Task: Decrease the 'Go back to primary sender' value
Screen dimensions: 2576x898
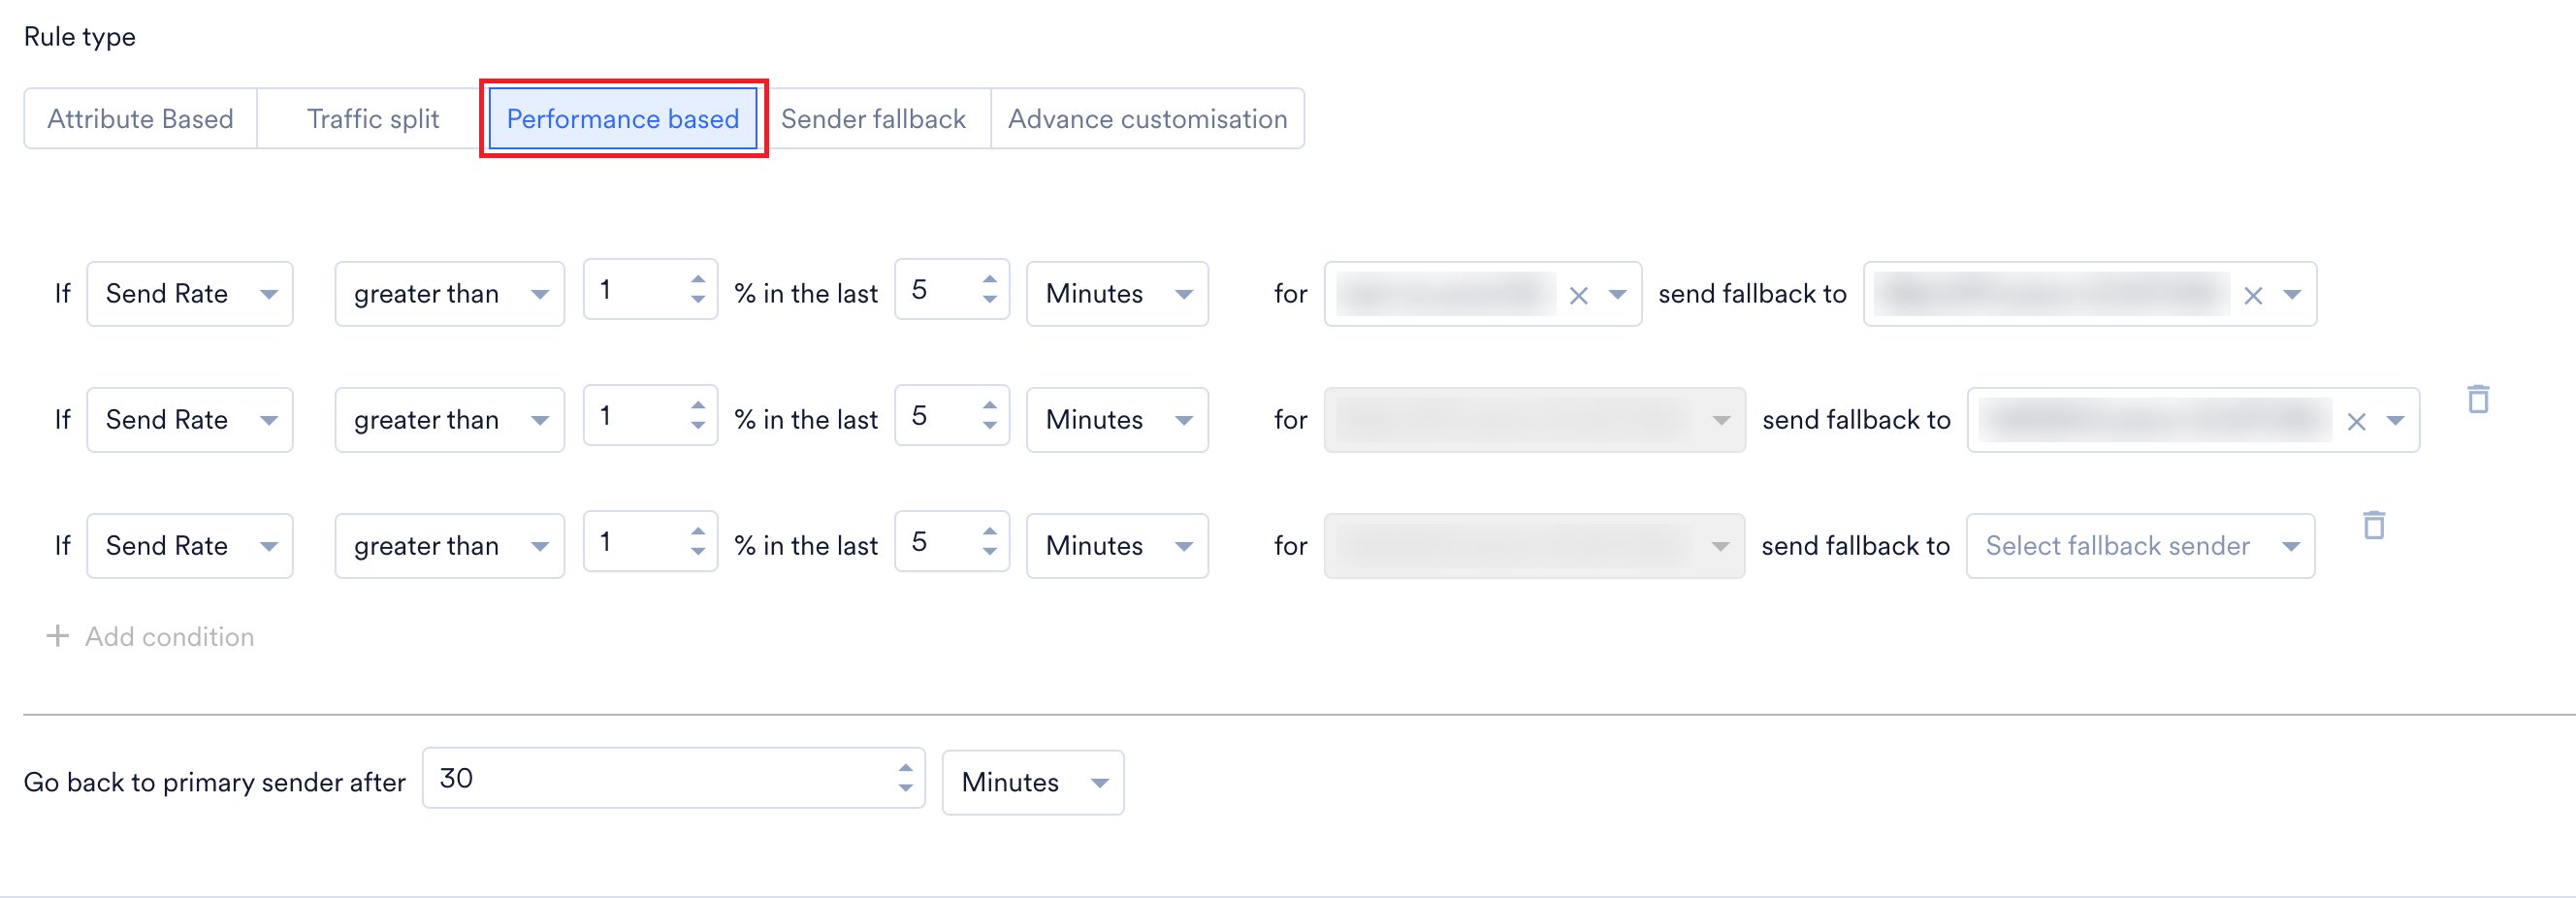Action: point(905,787)
